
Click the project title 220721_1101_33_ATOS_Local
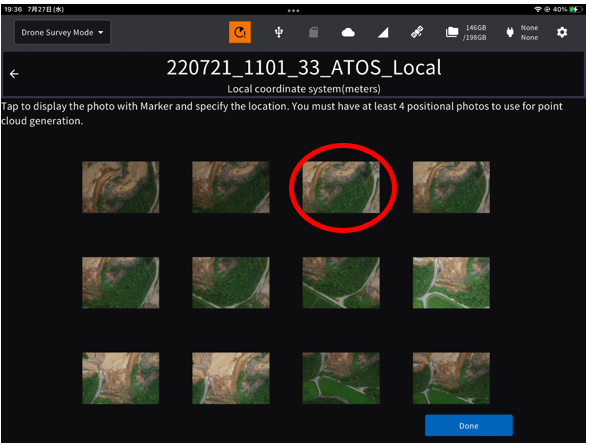coord(304,68)
